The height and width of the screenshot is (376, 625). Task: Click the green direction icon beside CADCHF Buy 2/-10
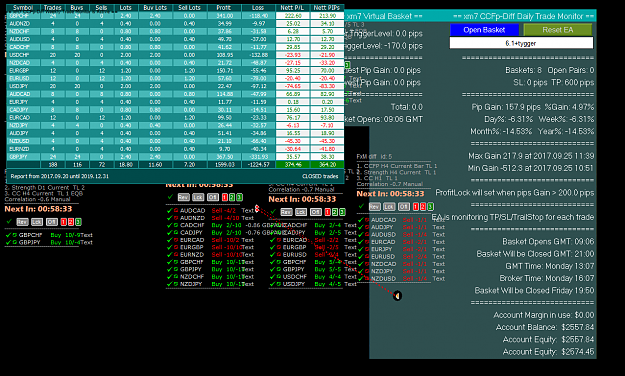pyautogui.click(x=176, y=225)
